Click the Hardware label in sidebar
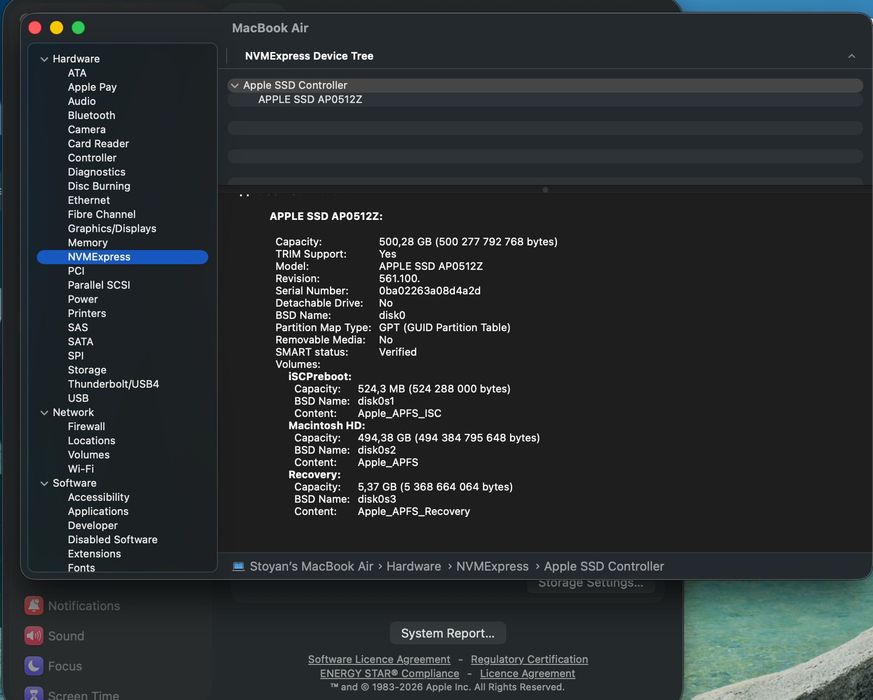This screenshot has width=873, height=700. (76, 59)
